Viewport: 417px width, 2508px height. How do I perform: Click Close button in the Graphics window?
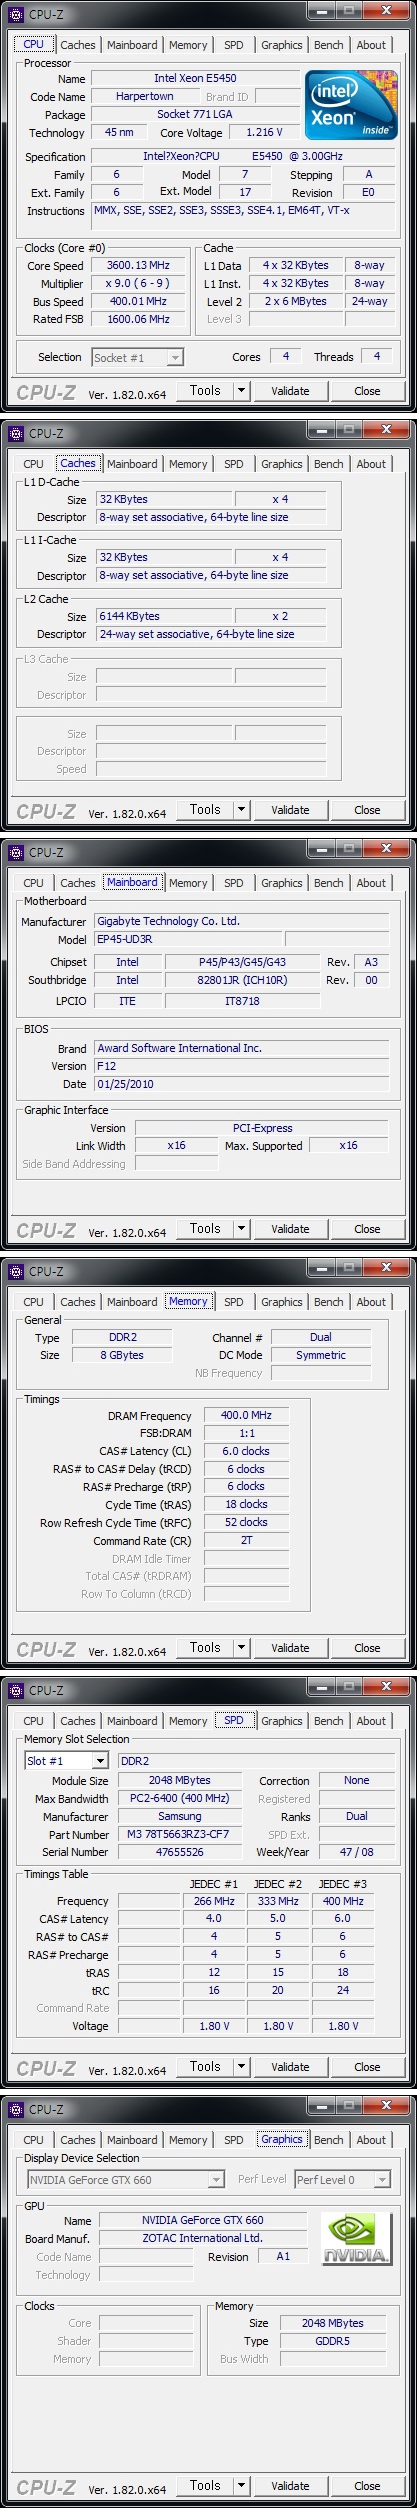[367, 2486]
